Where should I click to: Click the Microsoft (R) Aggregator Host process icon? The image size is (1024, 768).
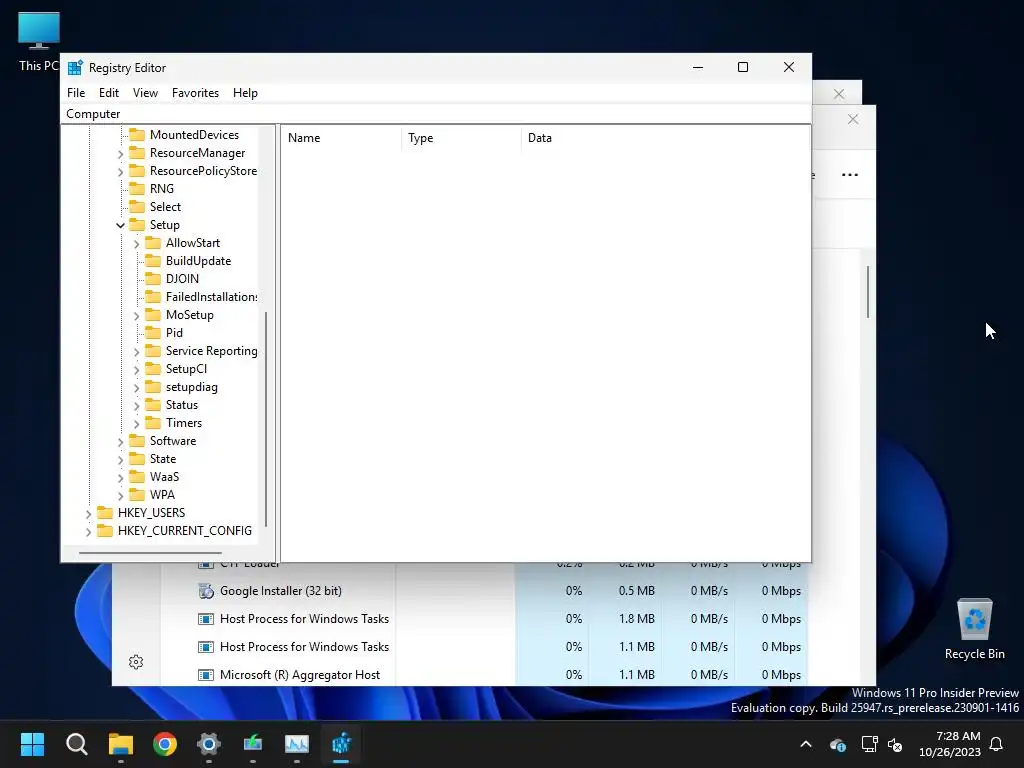(x=206, y=675)
